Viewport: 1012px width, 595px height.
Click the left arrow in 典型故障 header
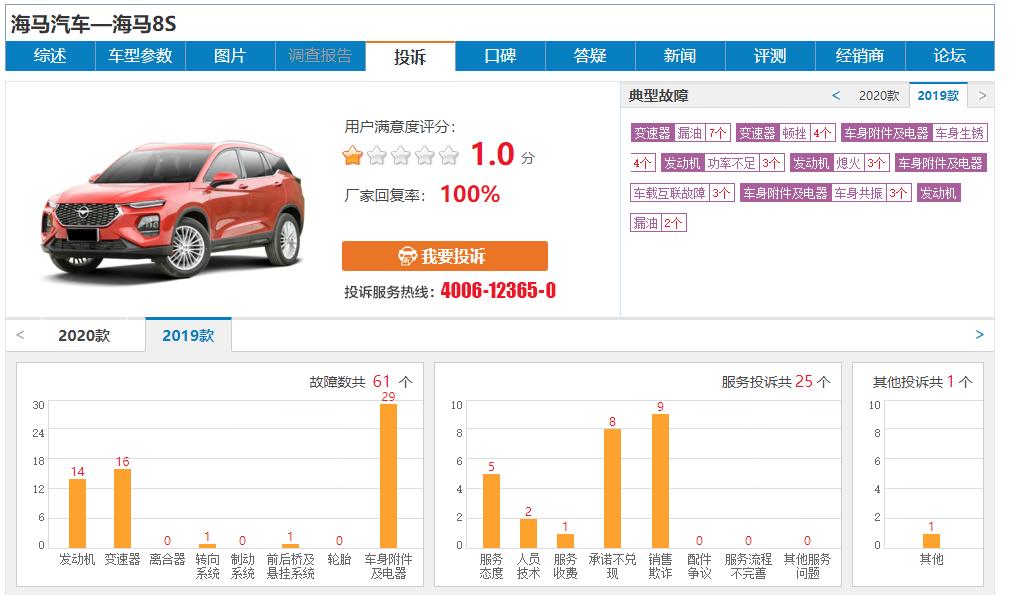pos(836,95)
